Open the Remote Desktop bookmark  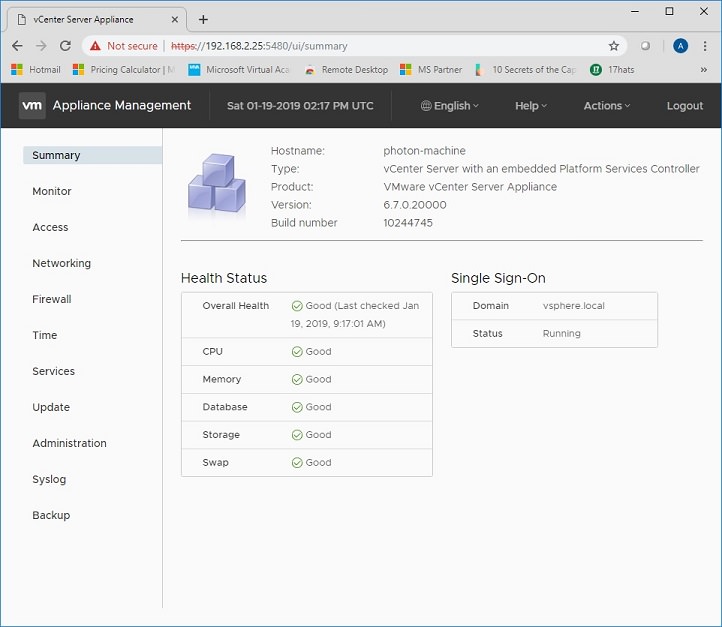[x=347, y=70]
